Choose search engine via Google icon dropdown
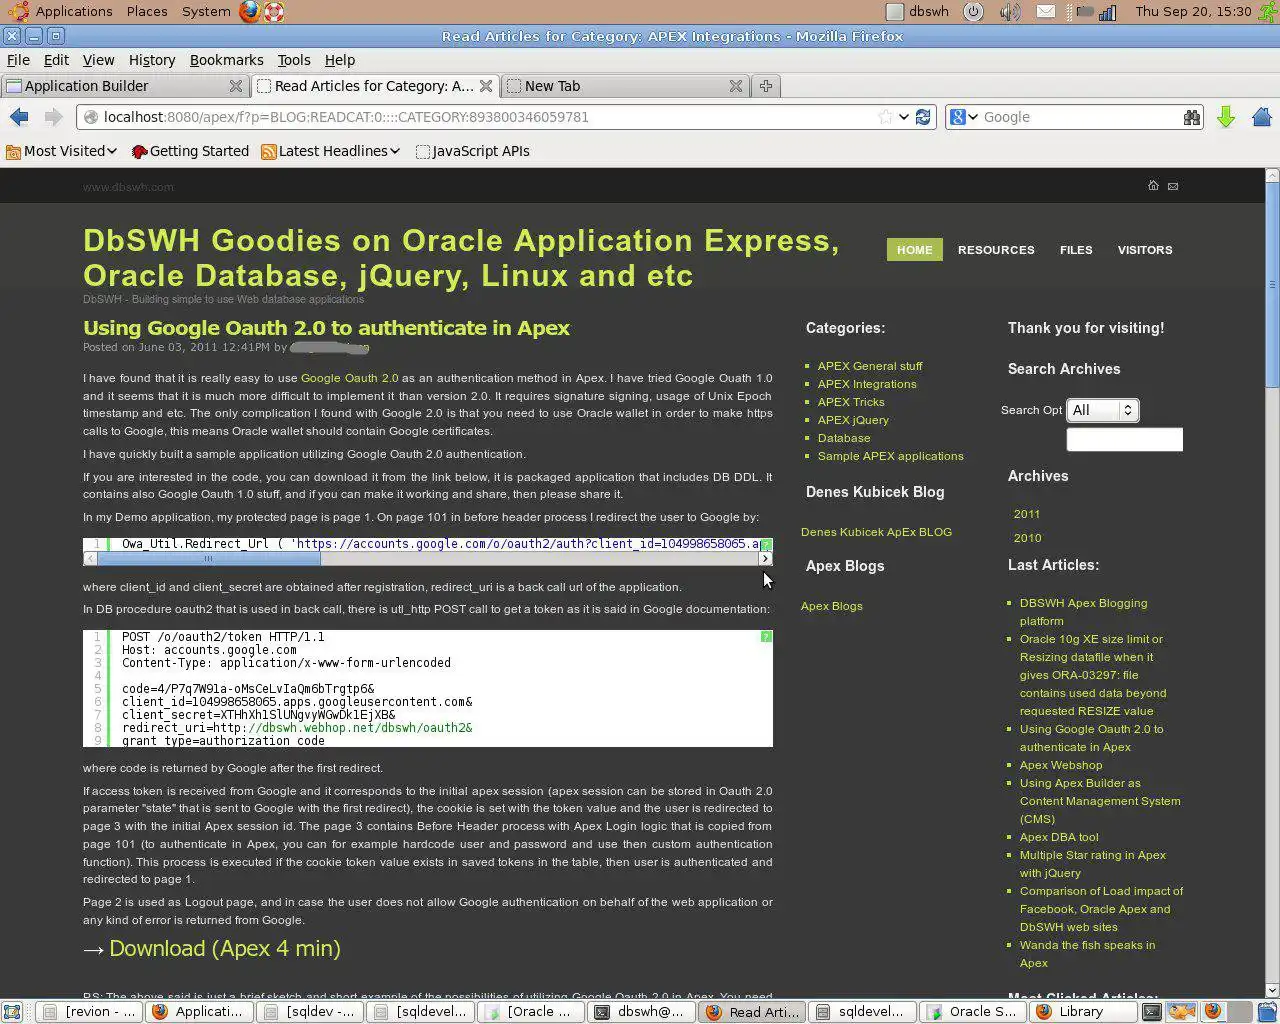Image resolution: width=1280 pixels, height=1024 pixels. coord(964,117)
